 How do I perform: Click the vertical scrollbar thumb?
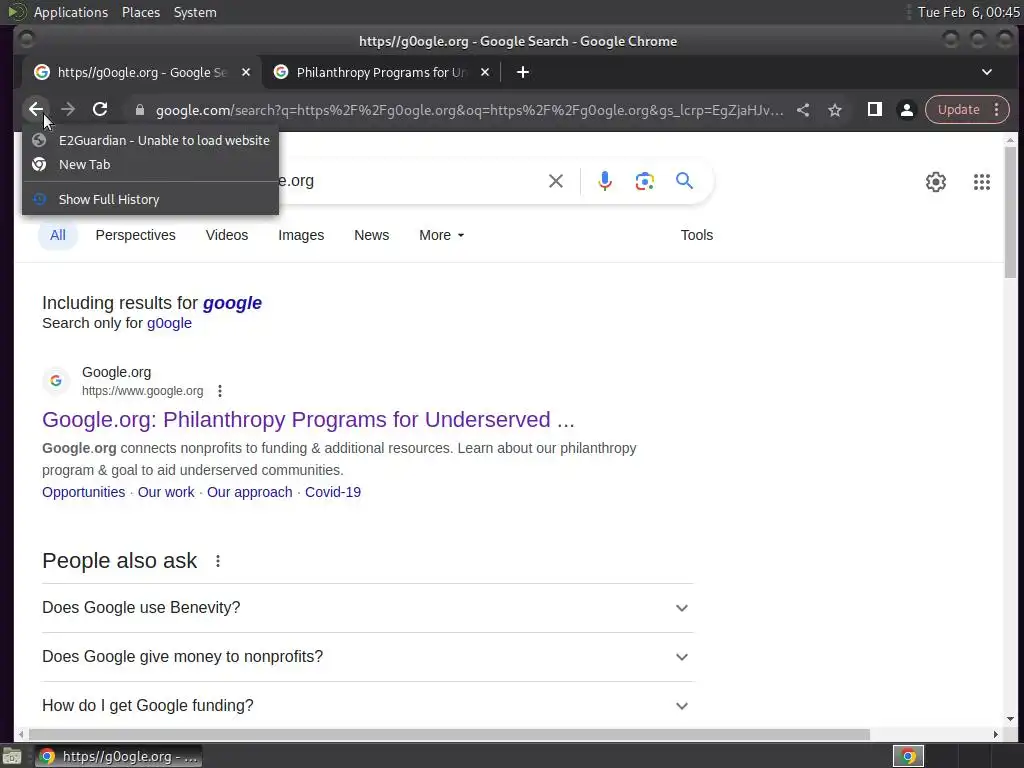click(x=1010, y=212)
